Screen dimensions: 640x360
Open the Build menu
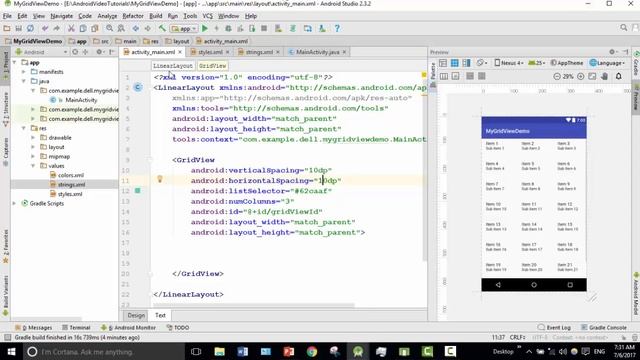(x=156, y=16)
